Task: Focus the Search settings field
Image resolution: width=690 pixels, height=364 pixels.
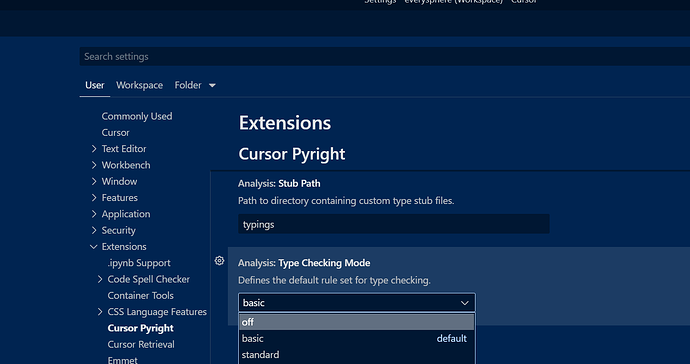Action: pyautogui.click(x=385, y=57)
